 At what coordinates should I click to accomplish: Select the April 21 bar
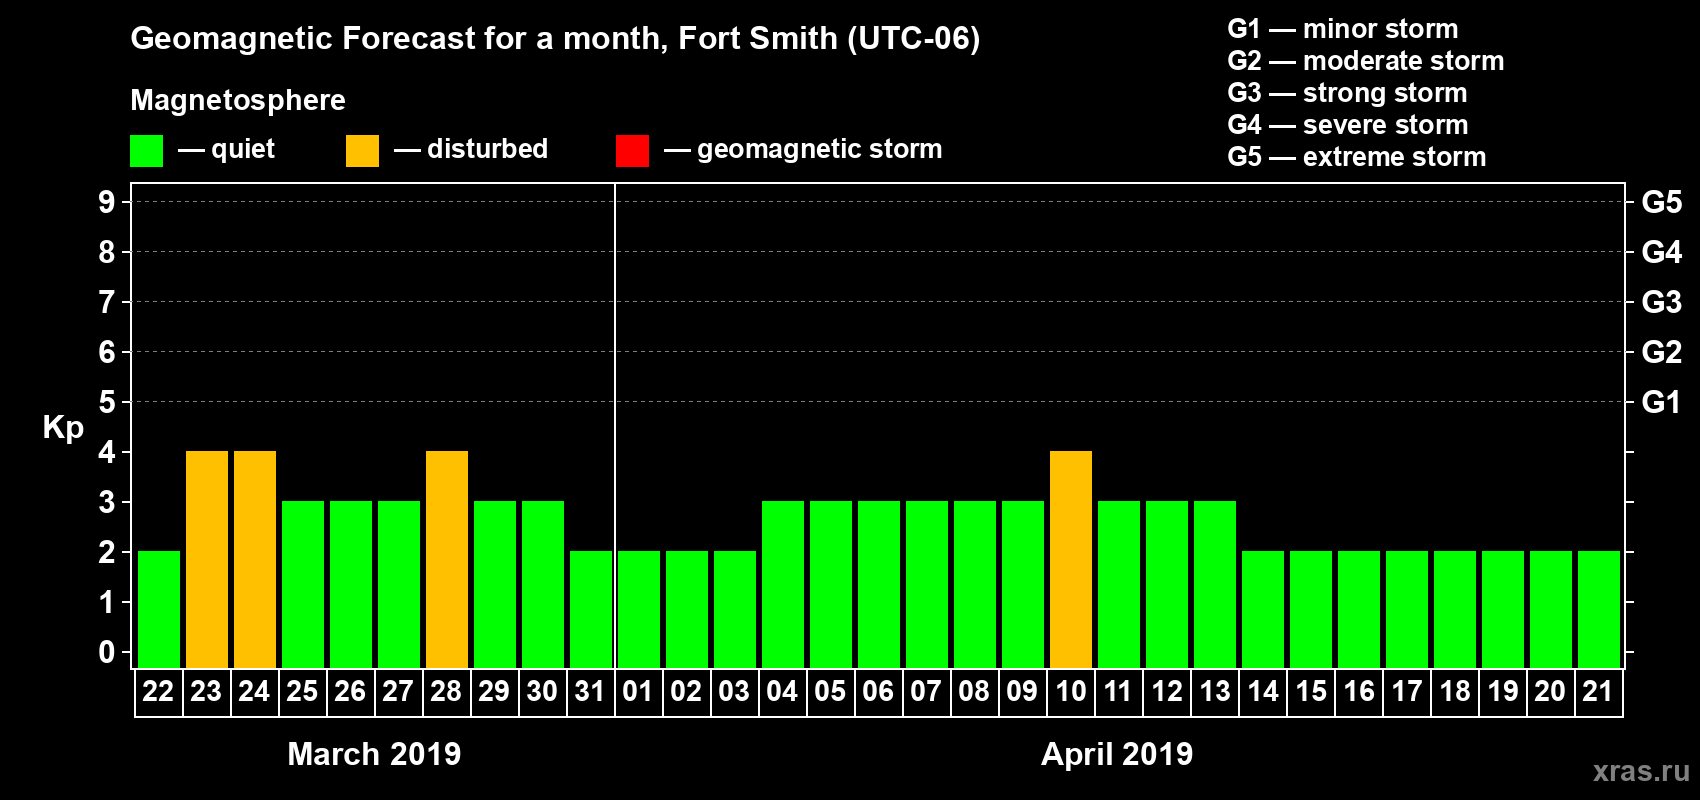click(x=1599, y=609)
